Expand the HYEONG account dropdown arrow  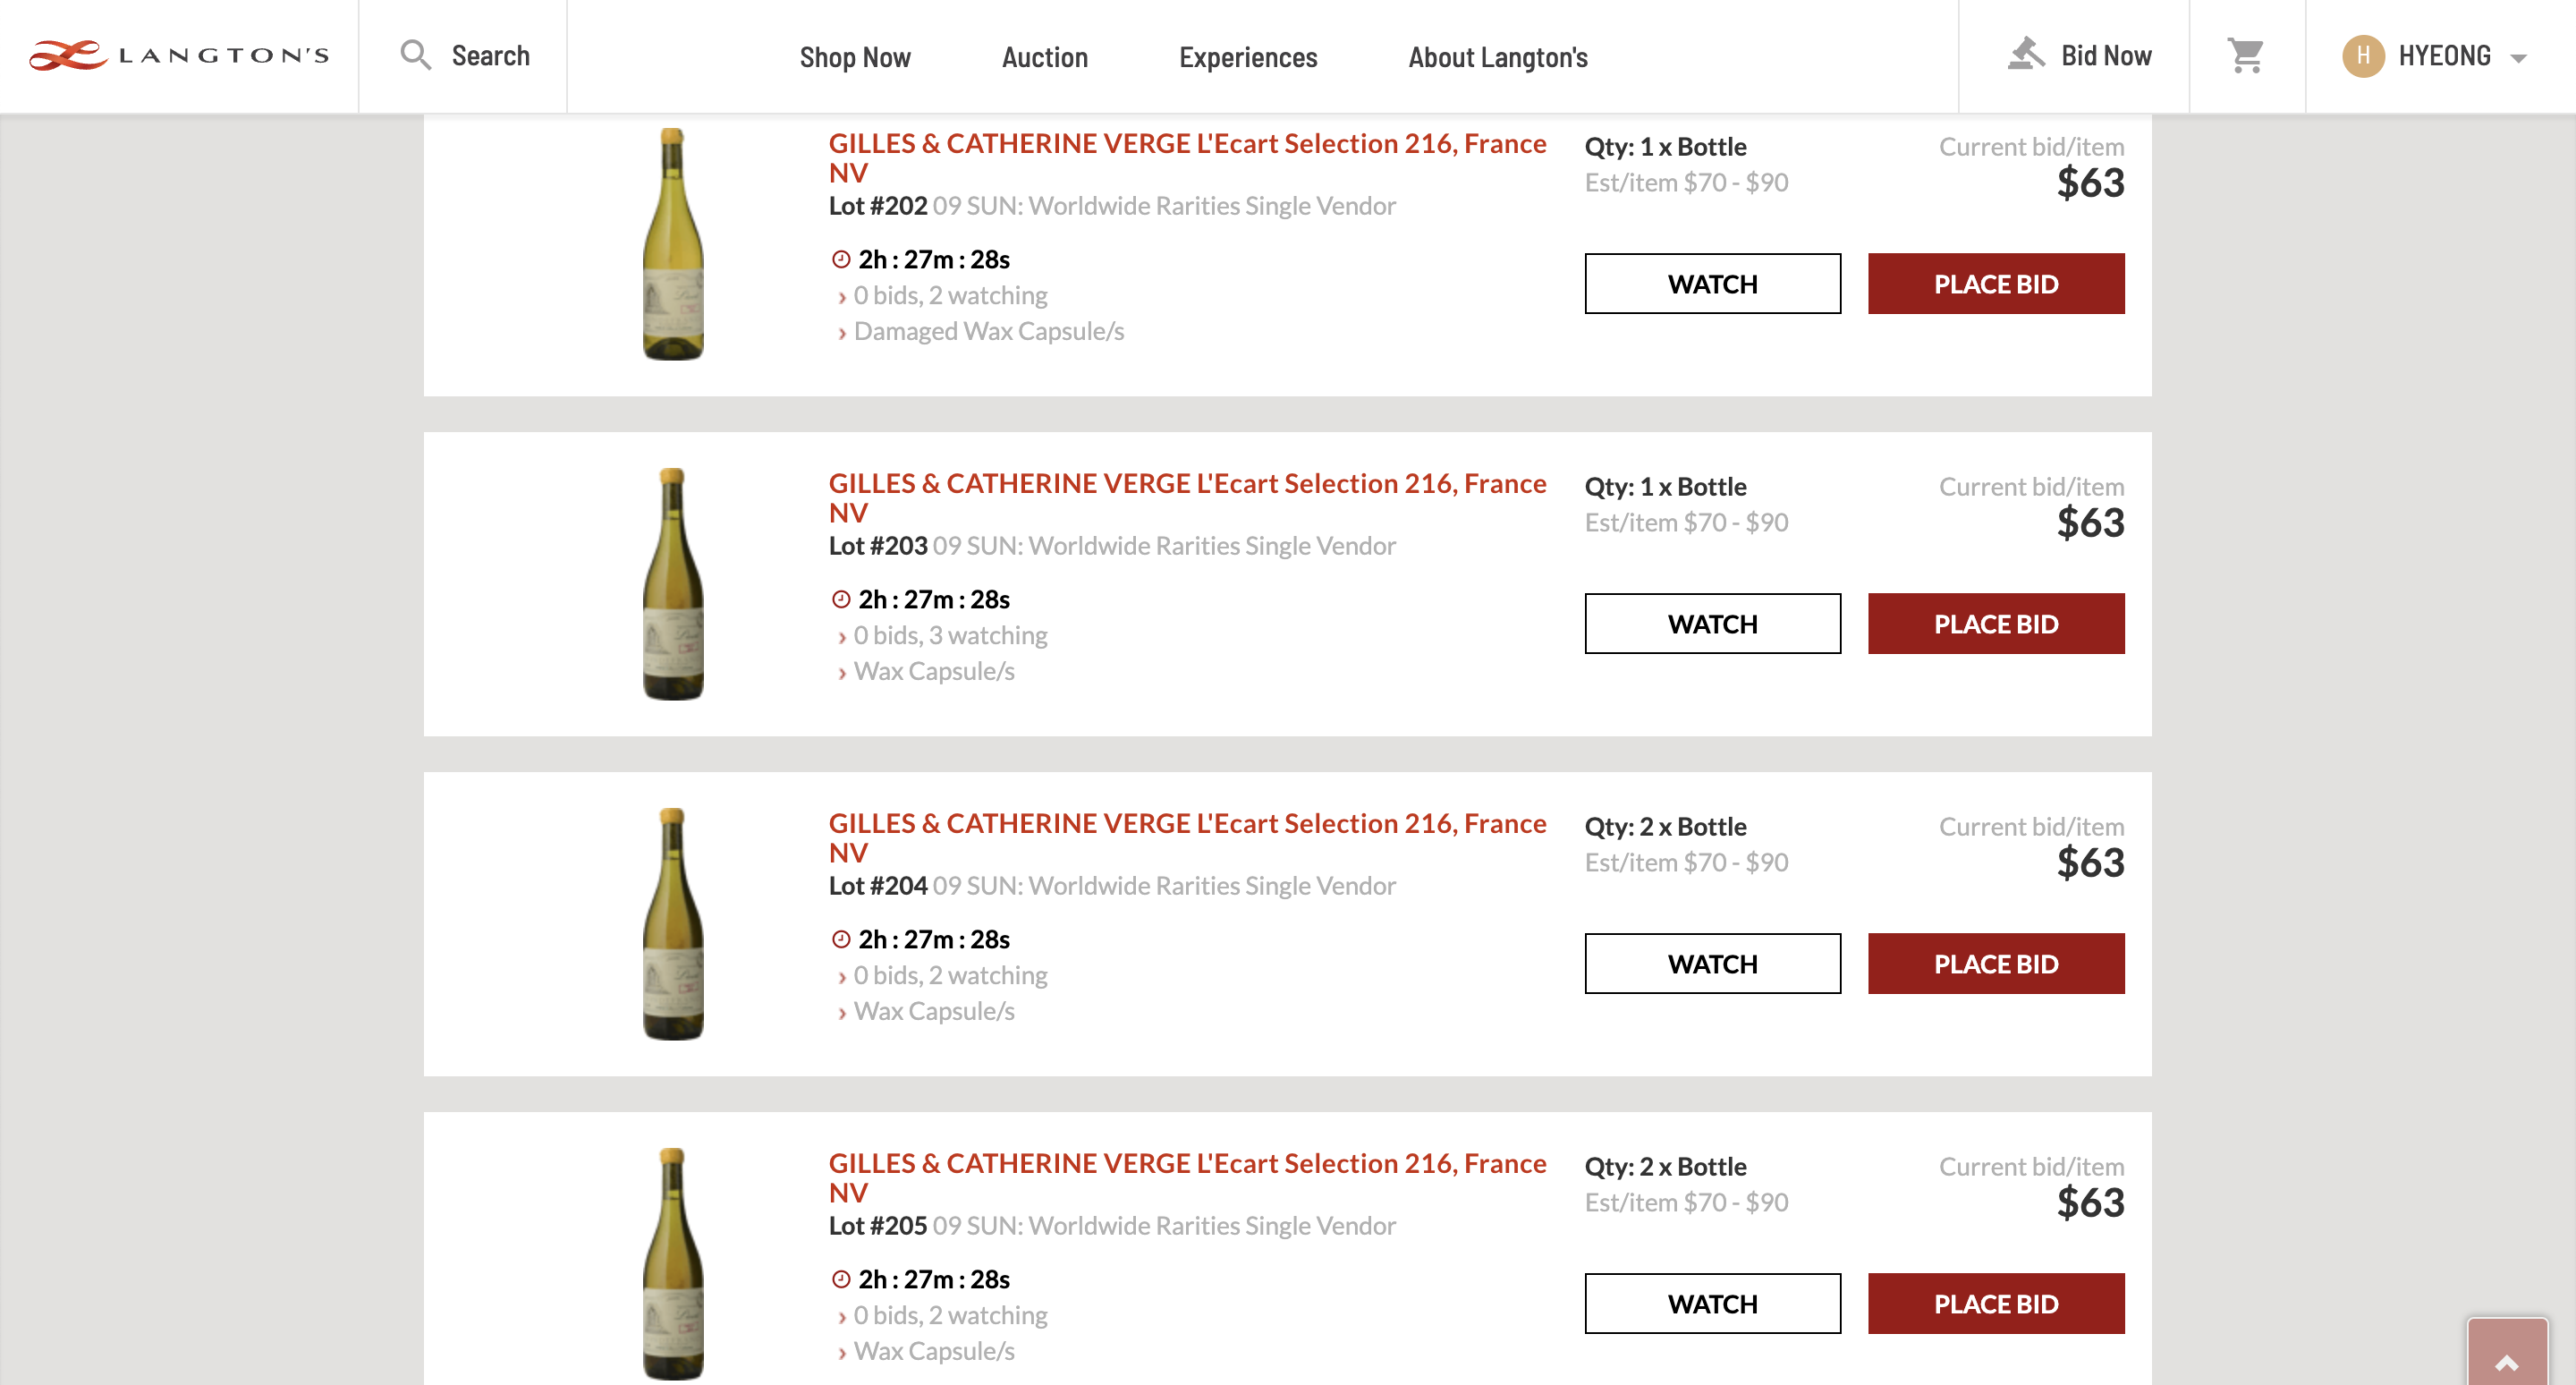pos(2518,58)
